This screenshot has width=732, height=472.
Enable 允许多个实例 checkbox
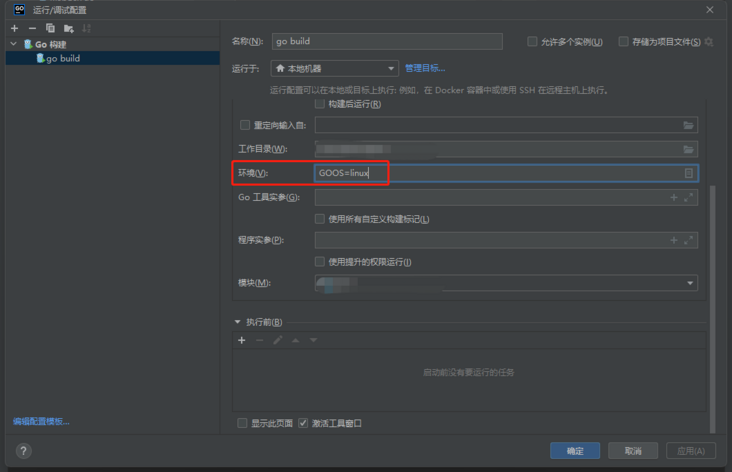[x=532, y=42]
